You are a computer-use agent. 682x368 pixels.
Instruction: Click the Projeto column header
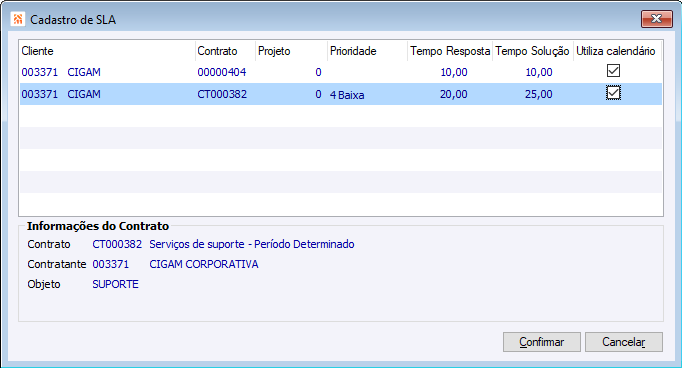point(291,51)
